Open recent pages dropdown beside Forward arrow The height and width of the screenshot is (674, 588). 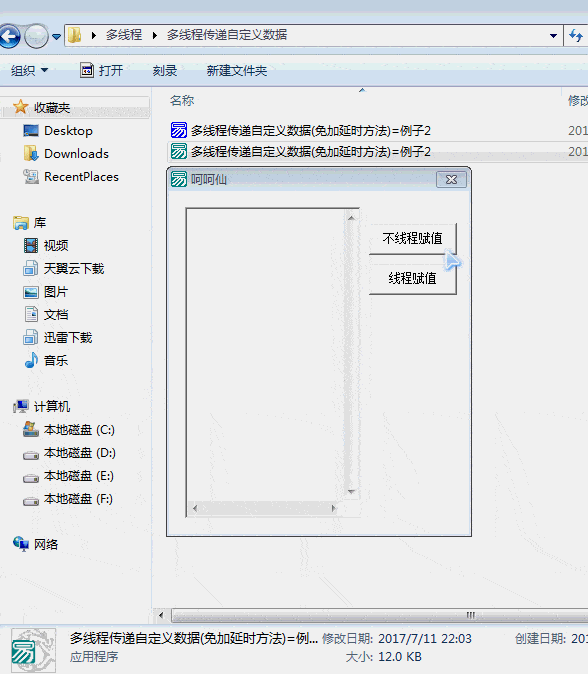point(56,37)
